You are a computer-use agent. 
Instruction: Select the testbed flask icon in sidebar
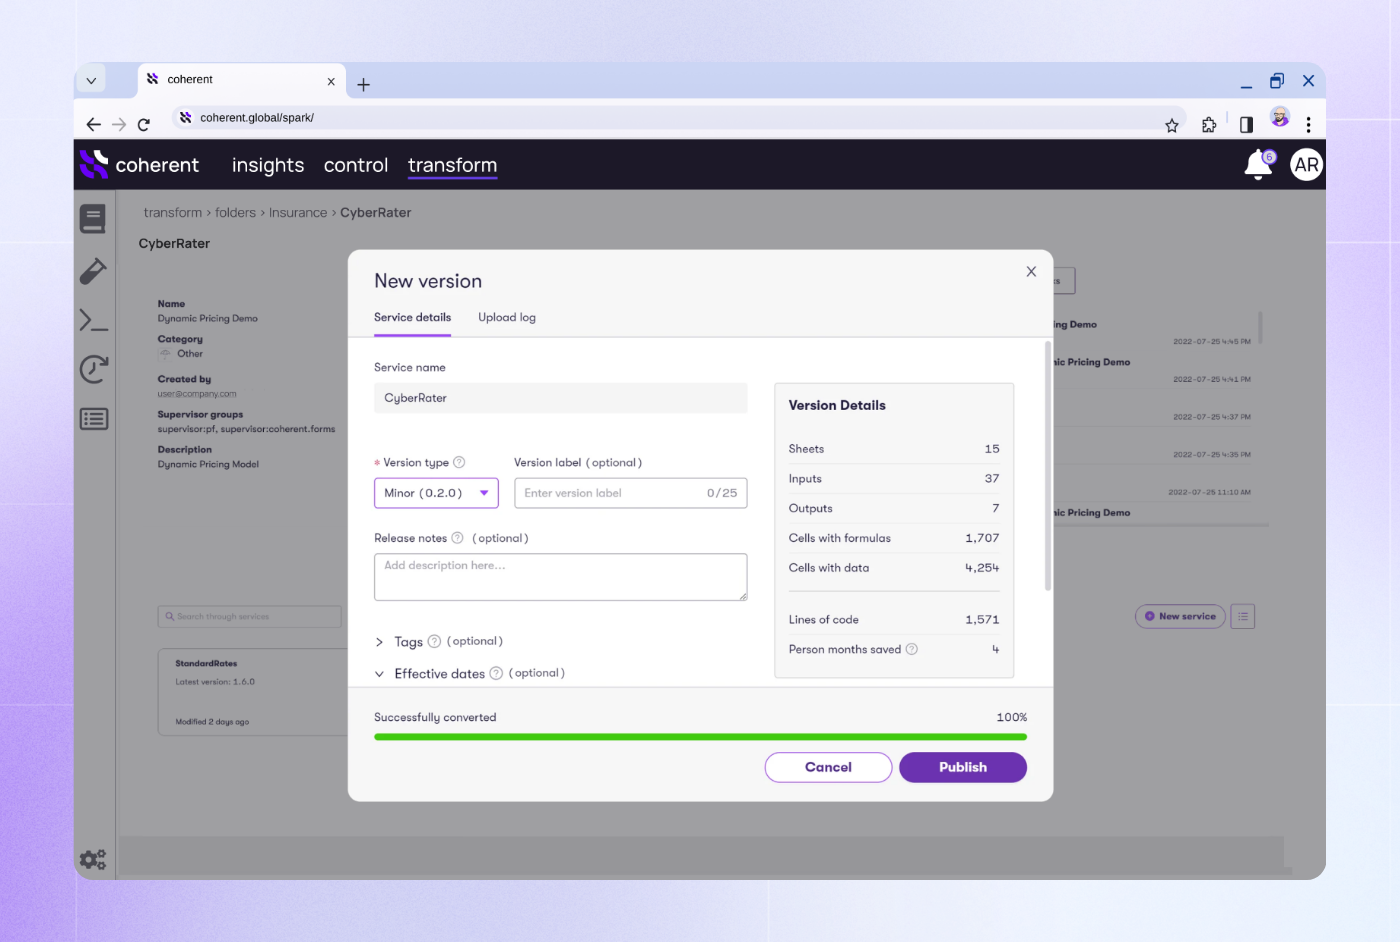pyautogui.click(x=93, y=270)
